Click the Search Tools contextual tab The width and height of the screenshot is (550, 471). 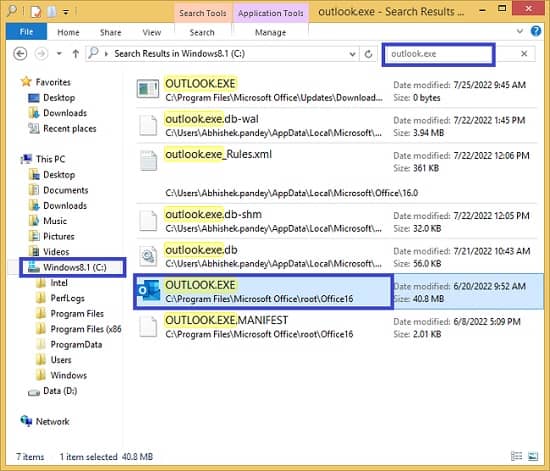click(203, 13)
